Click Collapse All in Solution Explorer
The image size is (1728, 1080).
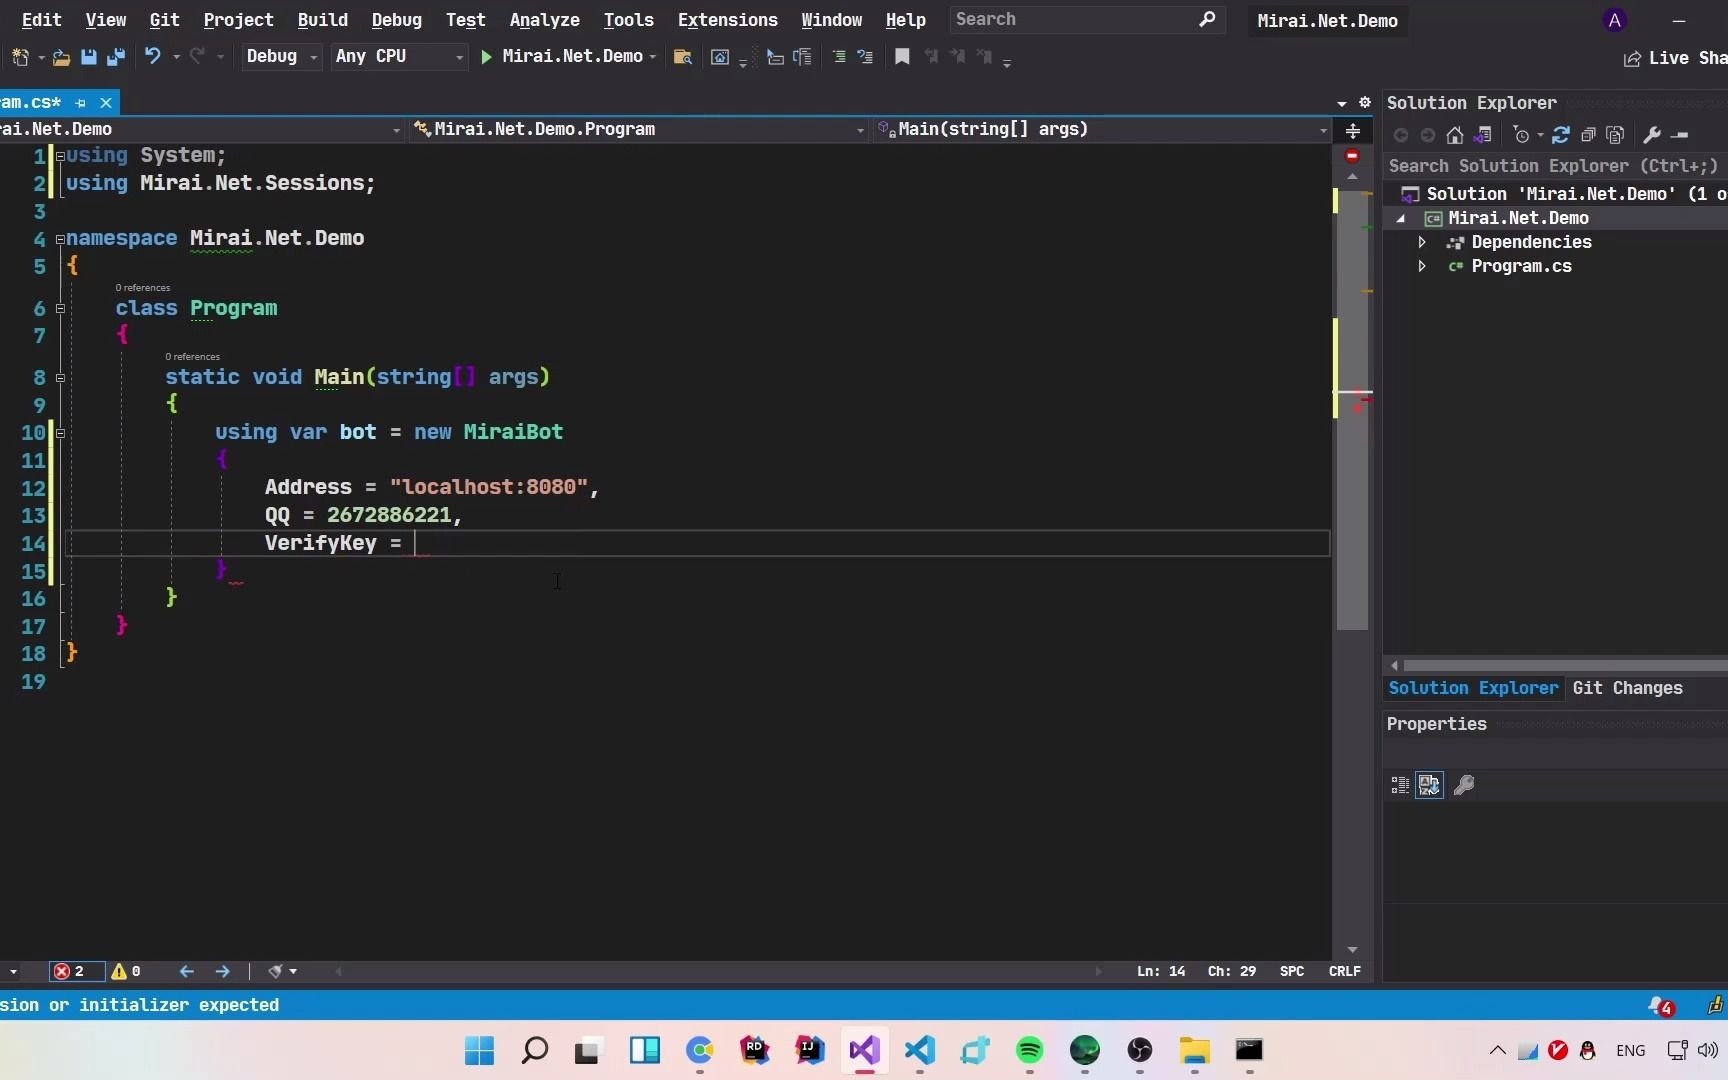(1588, 135)
